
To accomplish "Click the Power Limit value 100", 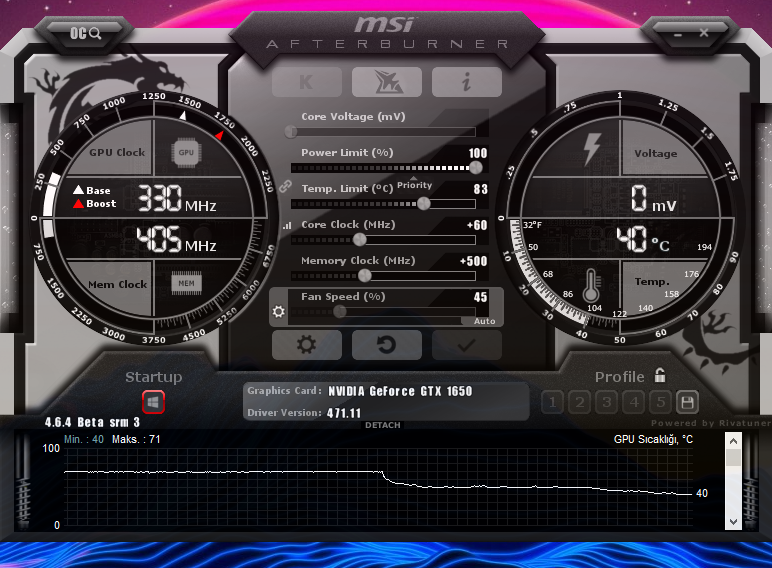I will (x=478, y=153).
